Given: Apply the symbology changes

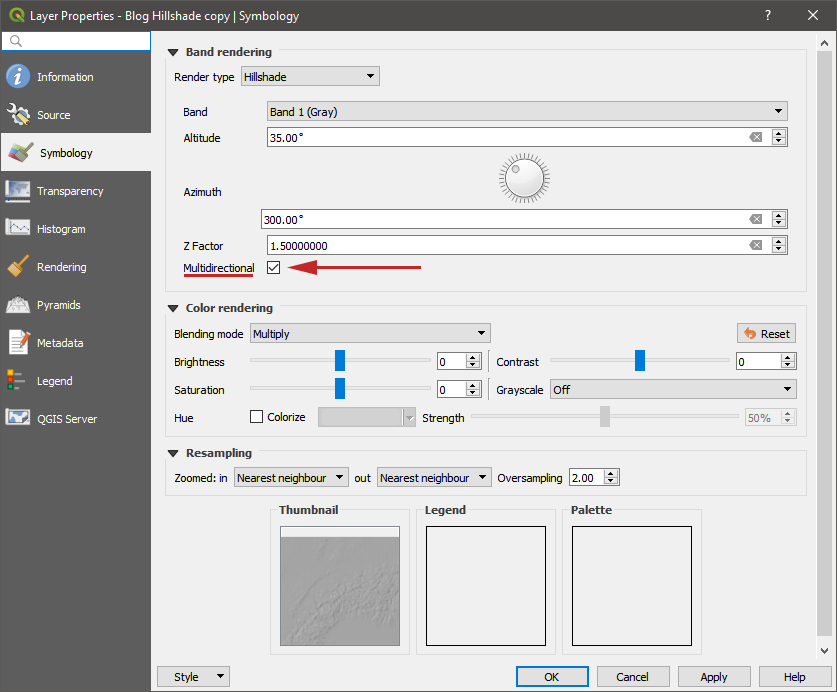Looking at the screenshot, I should 714,676.
